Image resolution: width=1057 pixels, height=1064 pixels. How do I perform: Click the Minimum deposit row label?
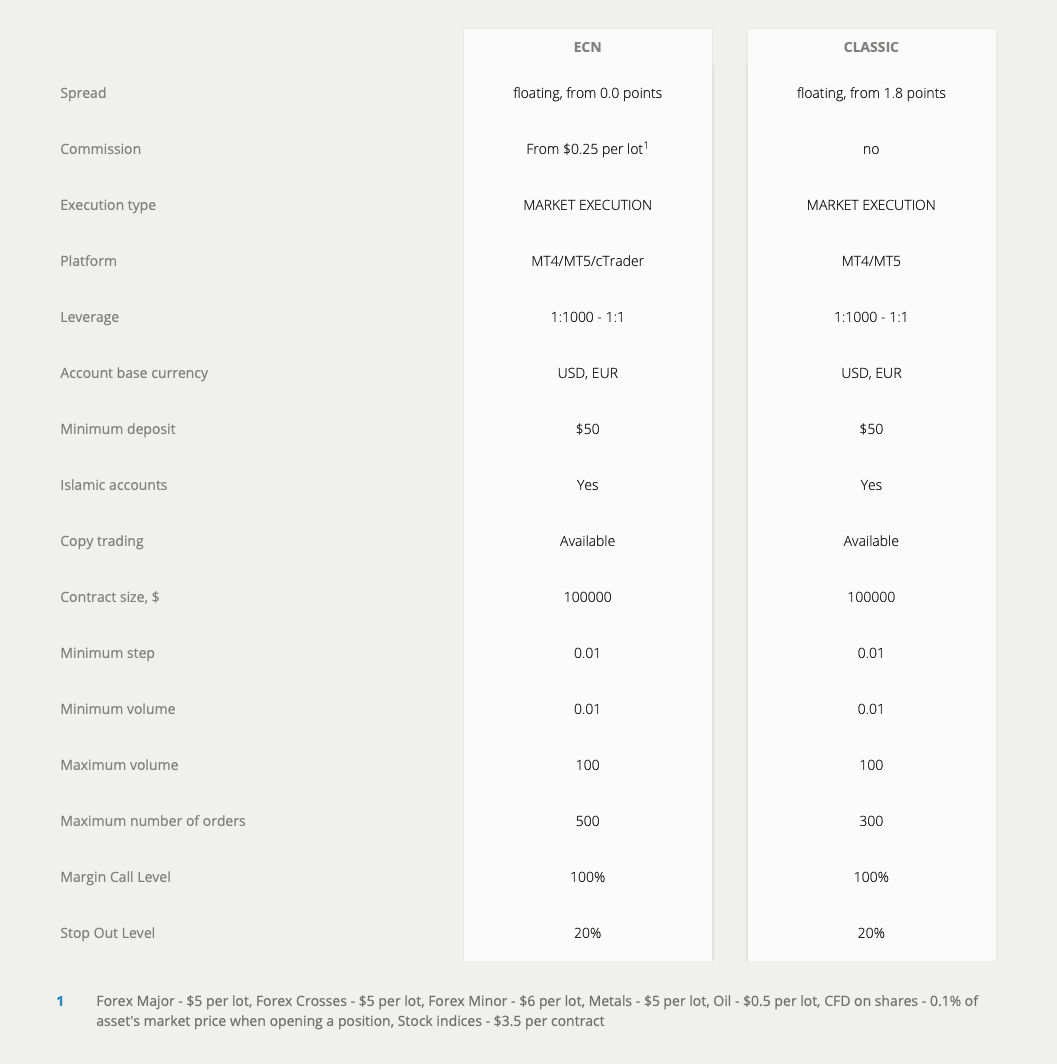pyautogui.click(x=117, y=429)
